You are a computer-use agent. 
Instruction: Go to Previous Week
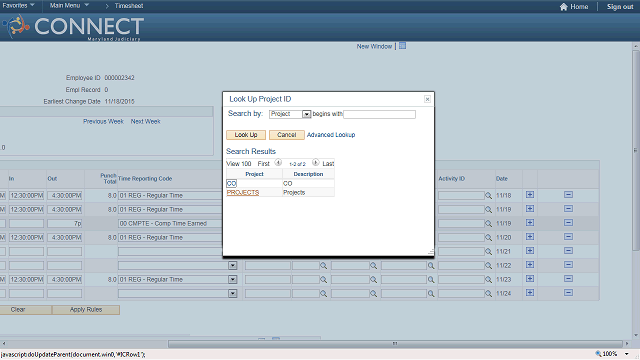pyautogui.click(x=103, y=121)
